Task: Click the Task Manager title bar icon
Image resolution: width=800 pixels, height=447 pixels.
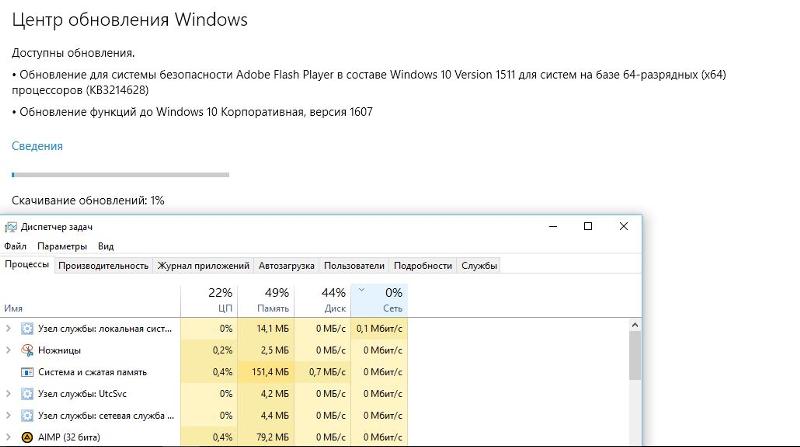Action: 10,227
